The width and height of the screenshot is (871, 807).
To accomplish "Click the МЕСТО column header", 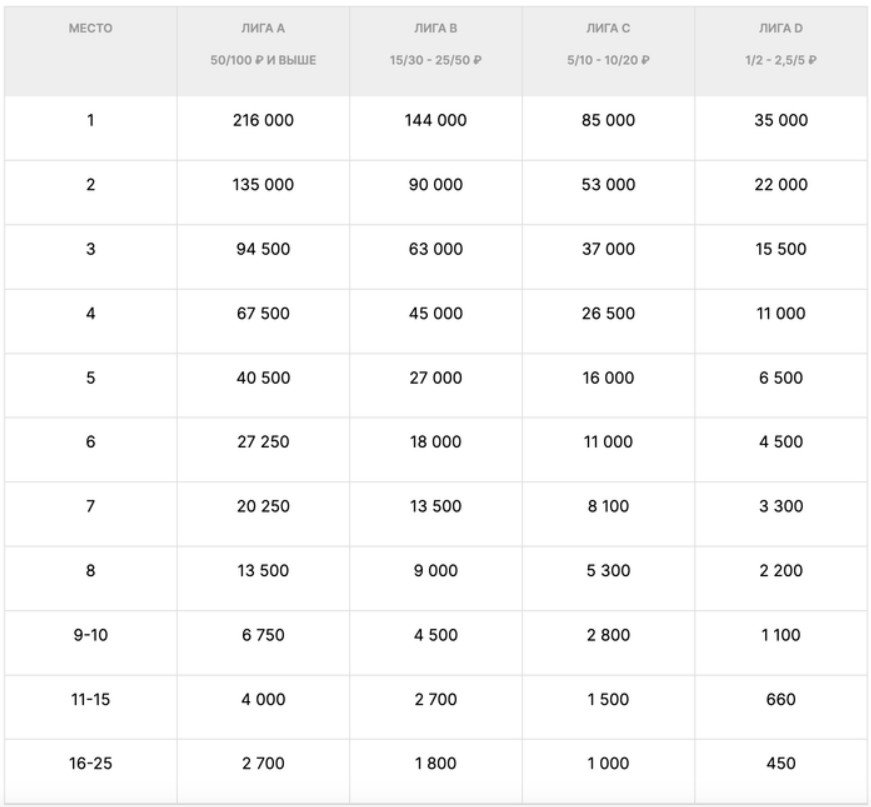I will (x=90, y=29).
